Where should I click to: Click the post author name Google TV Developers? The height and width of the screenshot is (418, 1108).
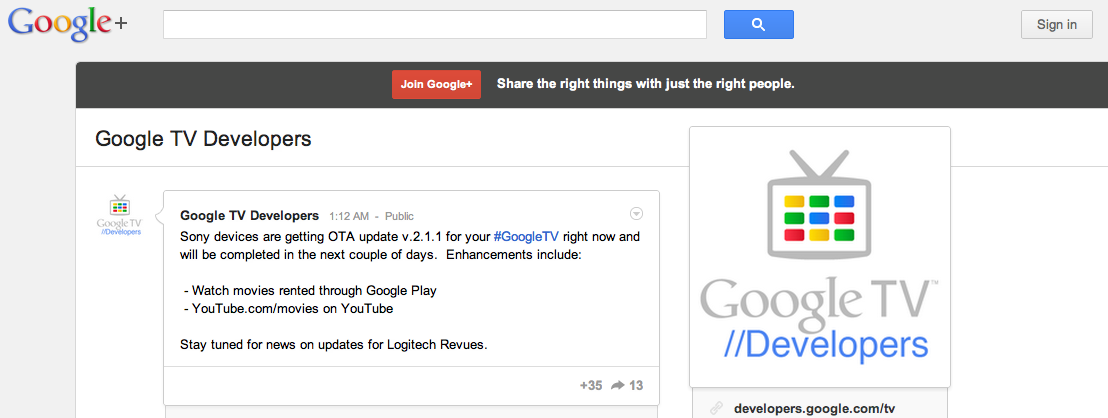coord(249,215)
